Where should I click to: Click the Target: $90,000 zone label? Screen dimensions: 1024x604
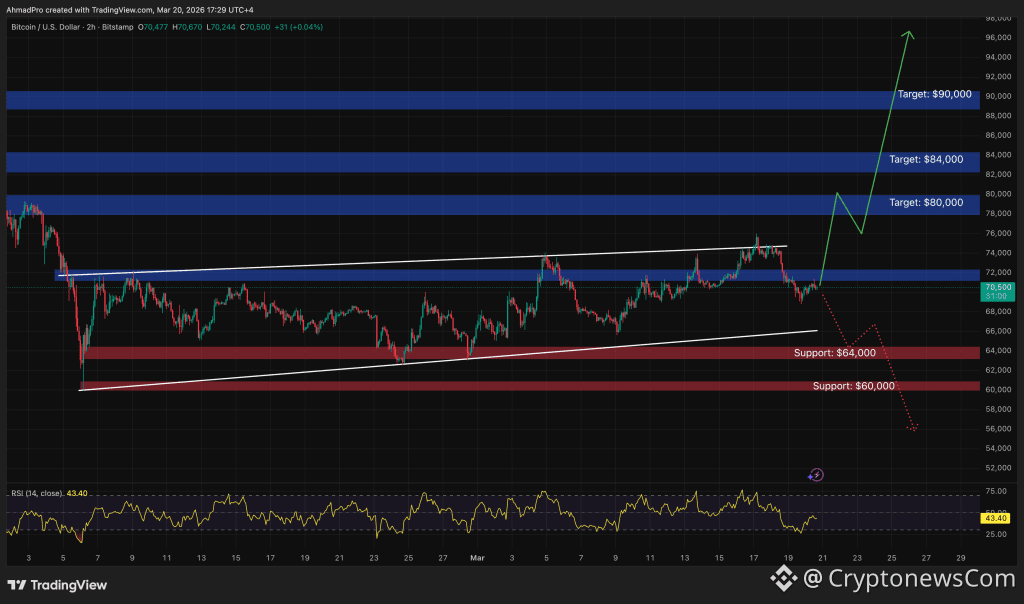[934, 94]
